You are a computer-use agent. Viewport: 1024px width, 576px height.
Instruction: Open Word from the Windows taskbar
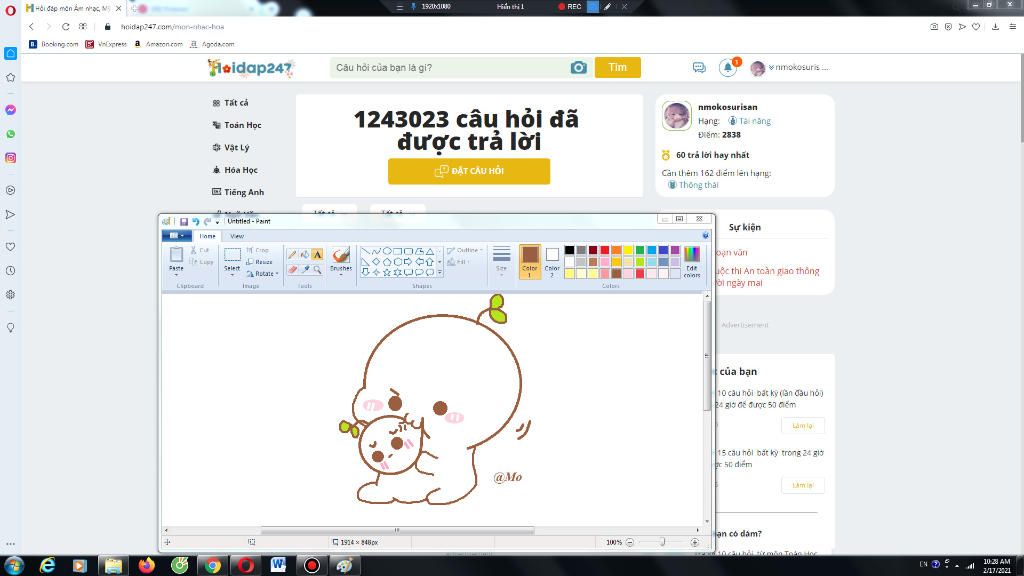tap(278, 565)
